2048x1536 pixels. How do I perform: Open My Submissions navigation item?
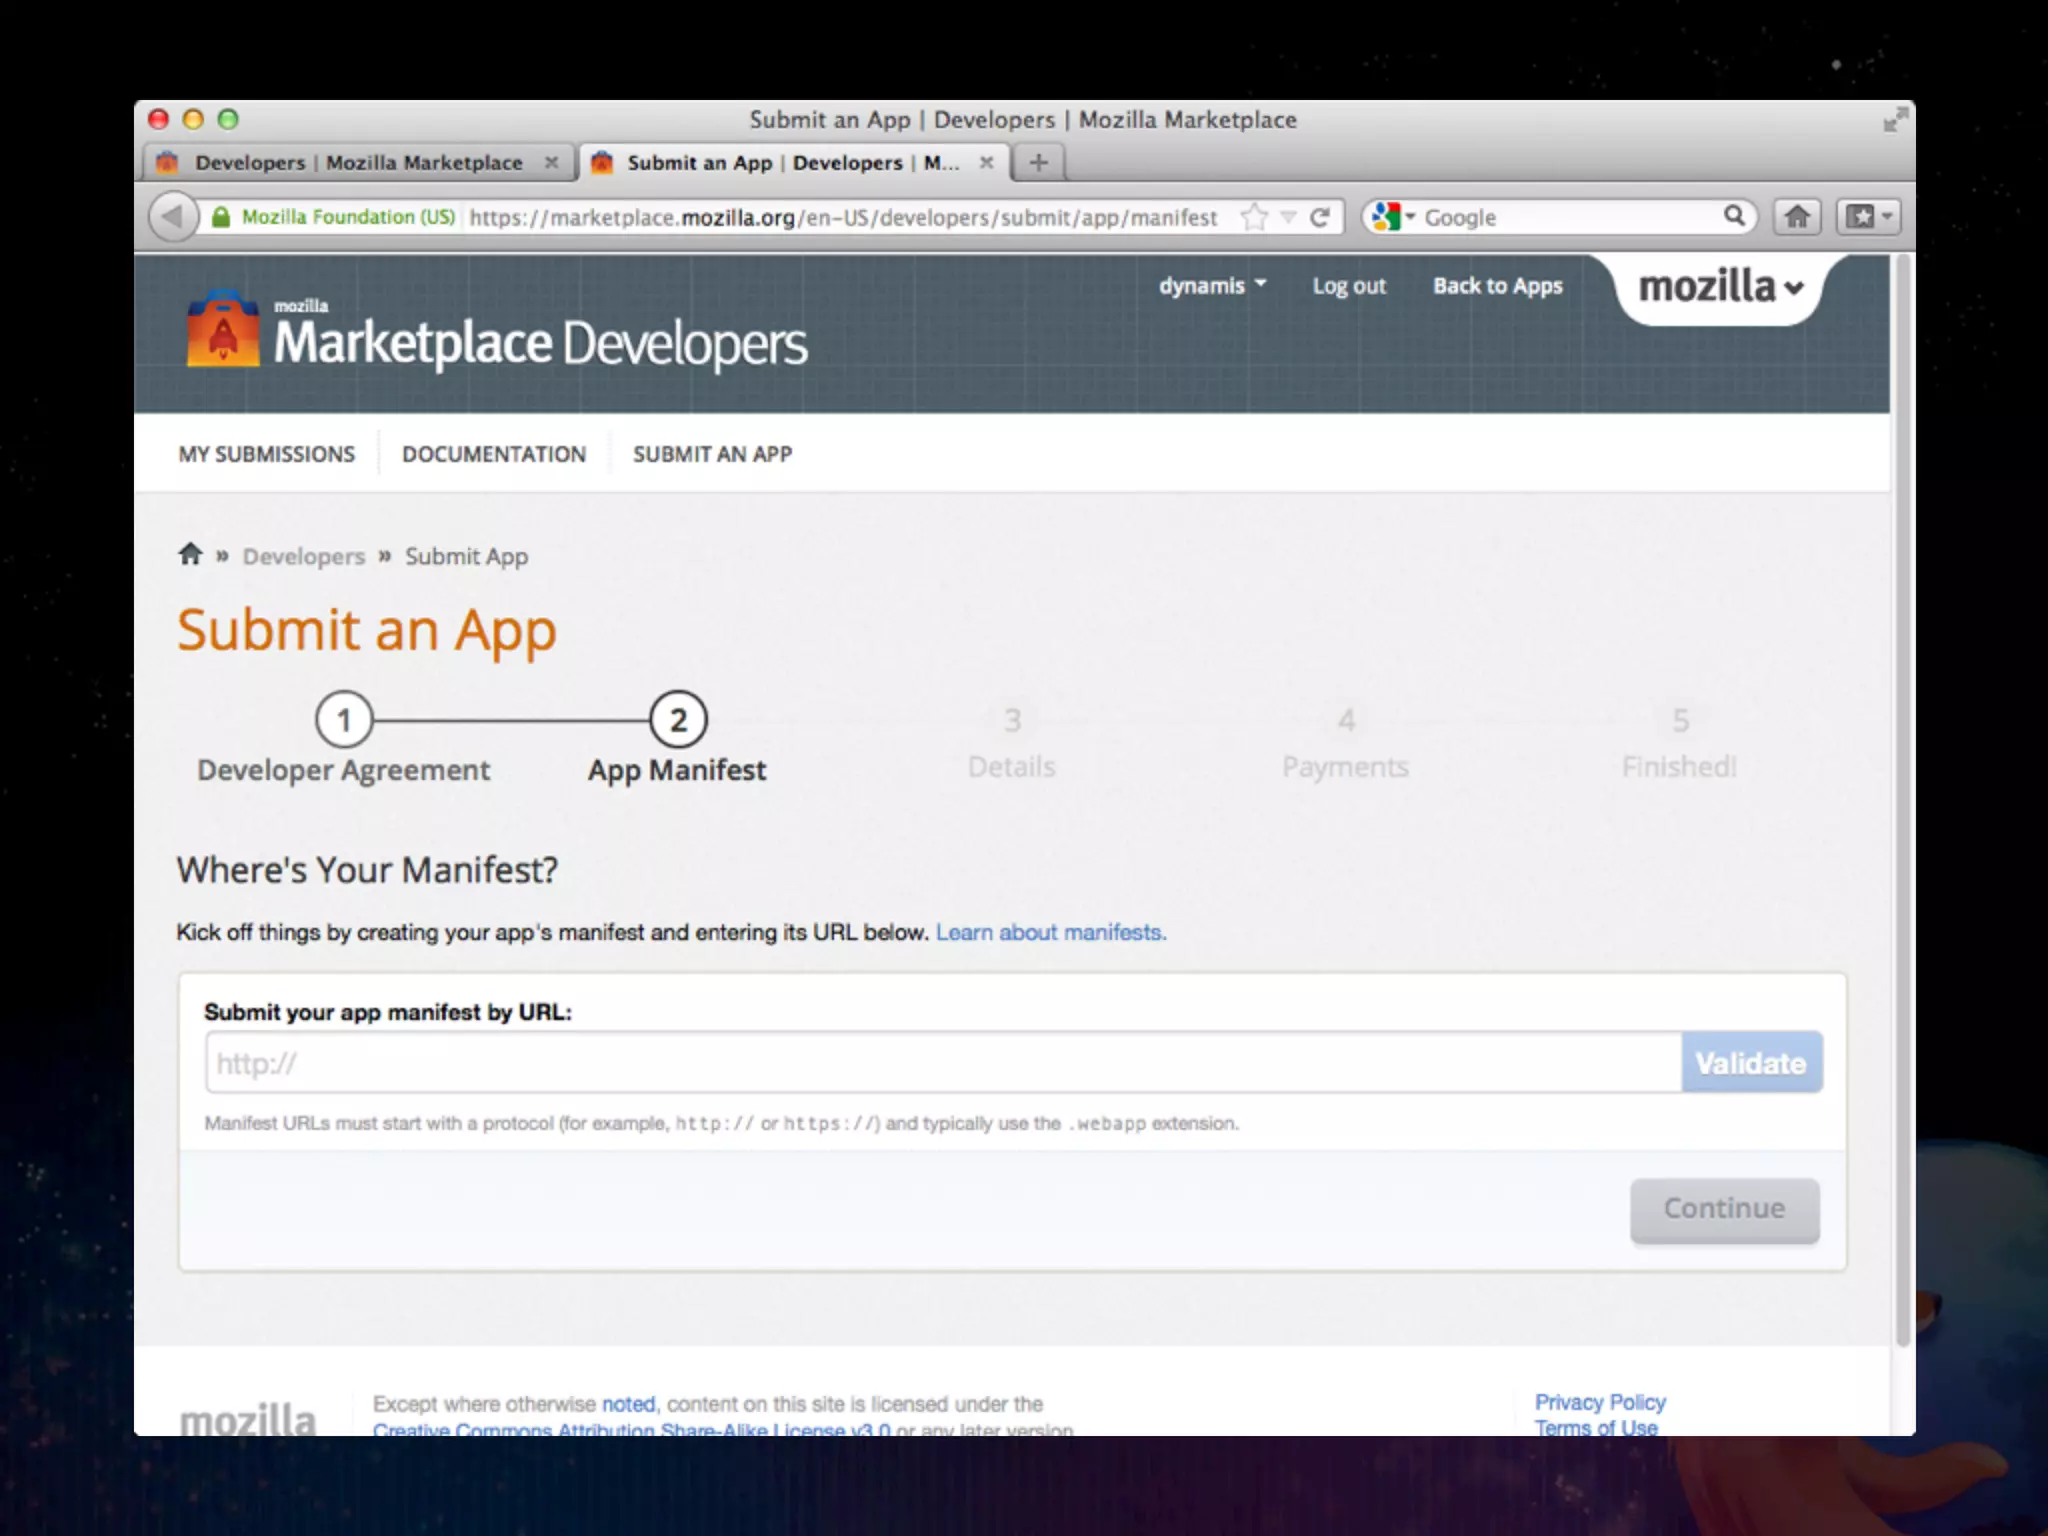tap(266, 455)
